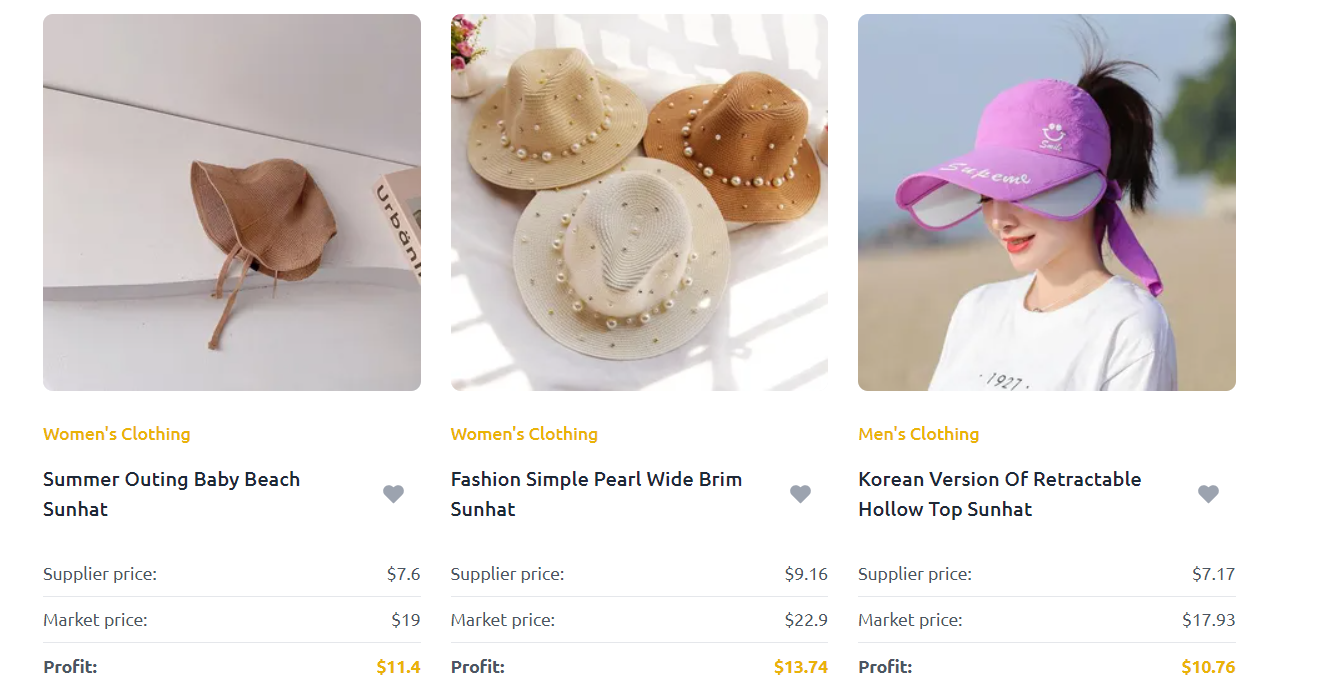Select the $10.76 profit value

1208,667
